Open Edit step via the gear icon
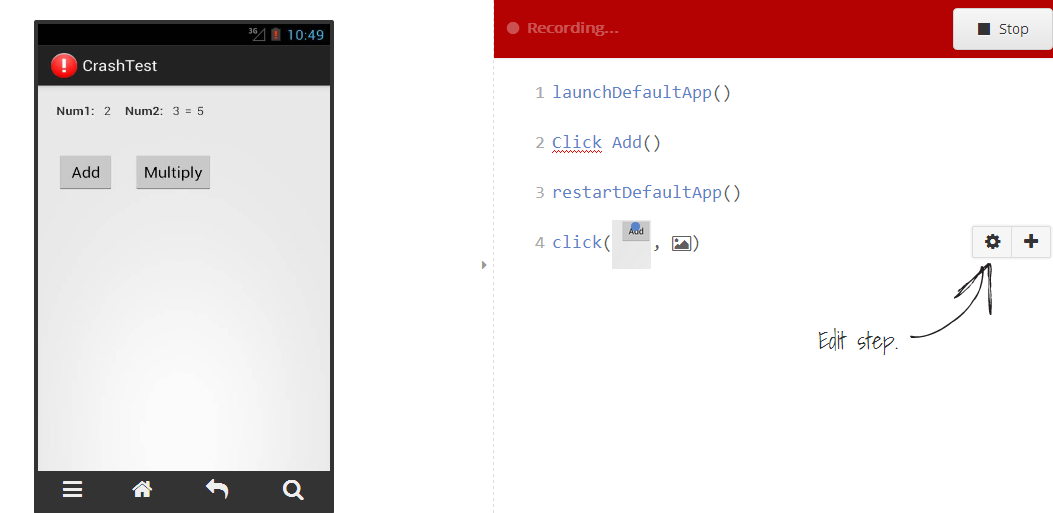Screen dimensions: 1053x513 pos(992,242)
